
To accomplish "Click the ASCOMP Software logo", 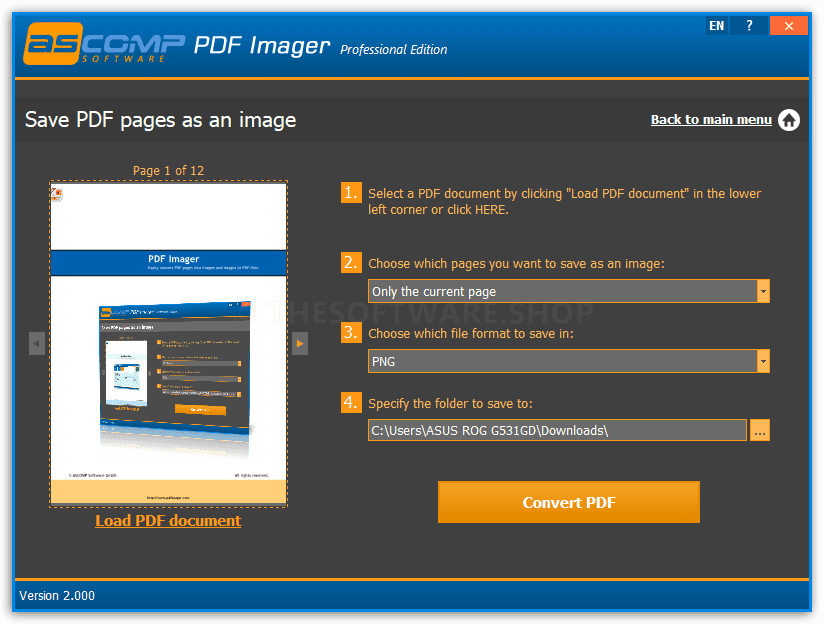I will [x=104, y=44].
